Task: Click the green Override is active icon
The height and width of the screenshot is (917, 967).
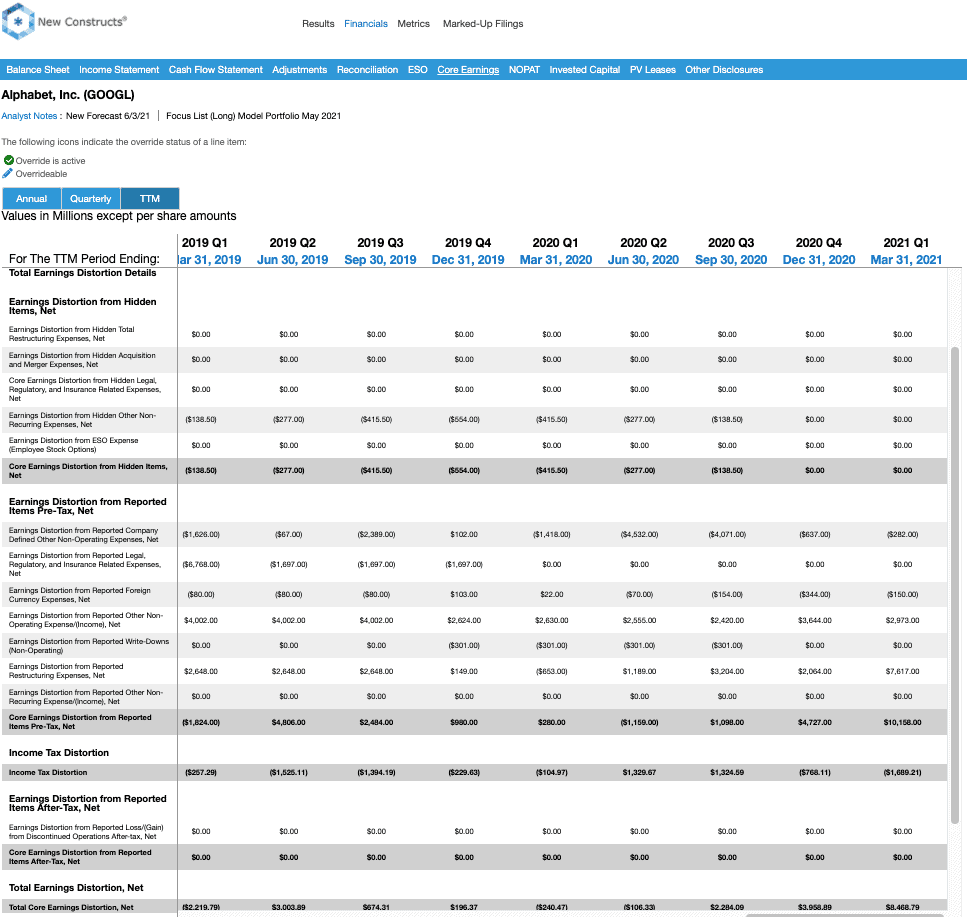Action: 9,160
